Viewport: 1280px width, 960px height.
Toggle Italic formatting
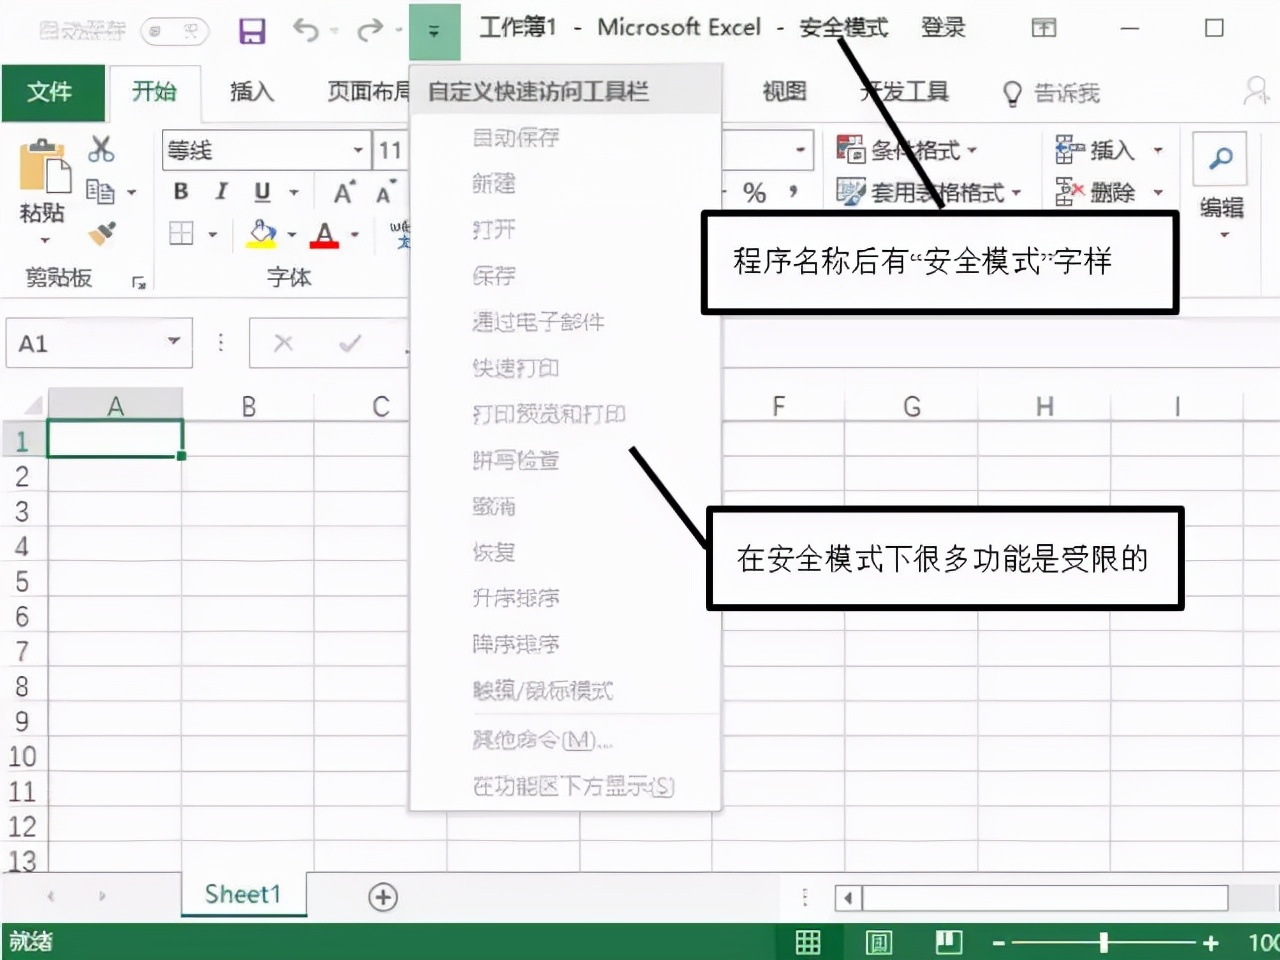[221, 192]
